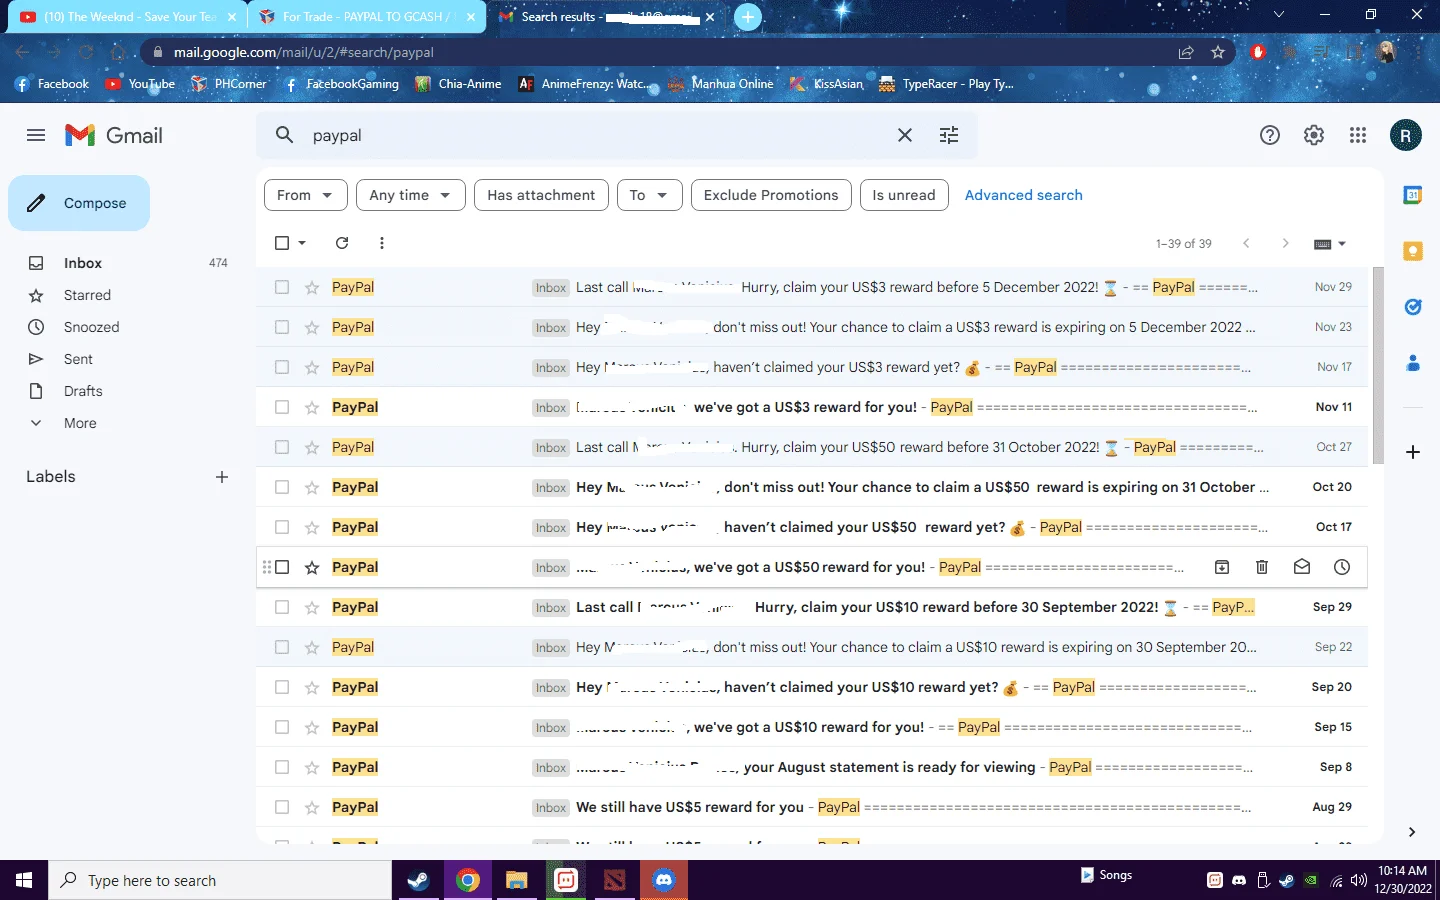This screenshot has height=900, width=1440.
Task: Archive the US$50 reward email
Action: [1222, 567]
